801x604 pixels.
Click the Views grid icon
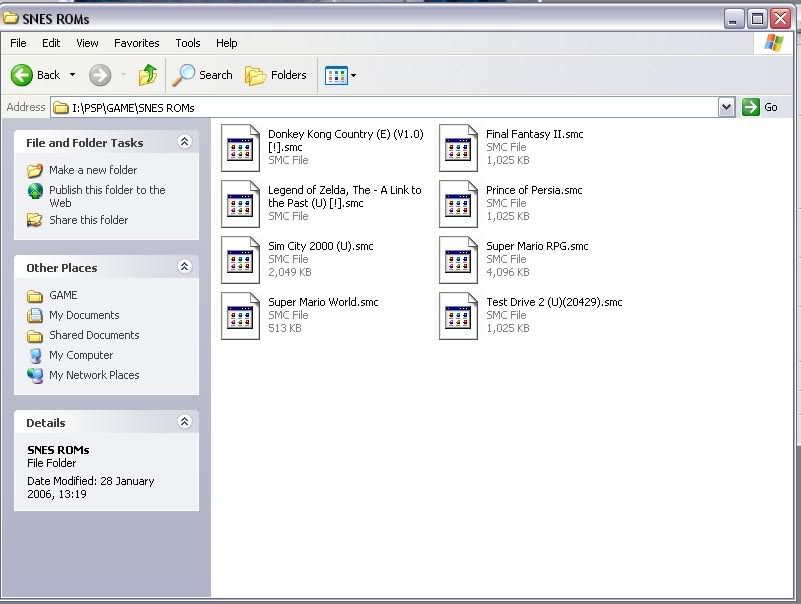[x=336, y=76]
